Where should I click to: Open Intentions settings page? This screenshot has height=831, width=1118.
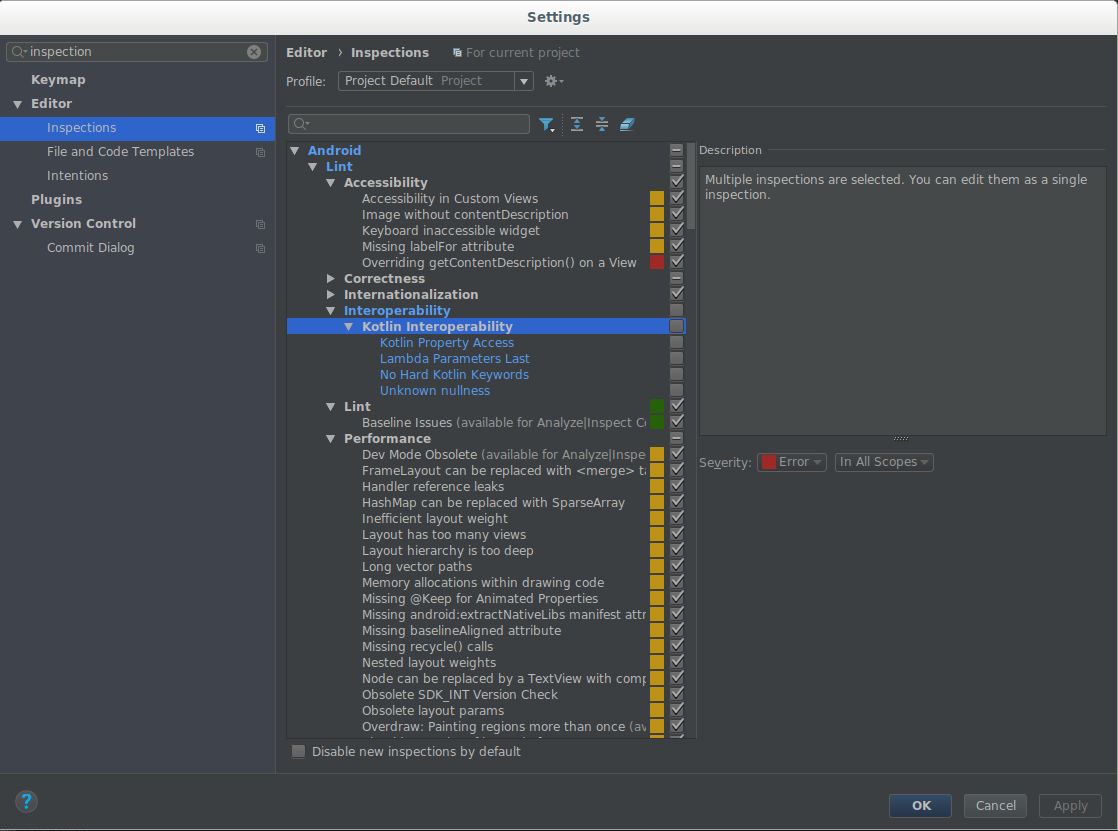[x=77, y=175]
